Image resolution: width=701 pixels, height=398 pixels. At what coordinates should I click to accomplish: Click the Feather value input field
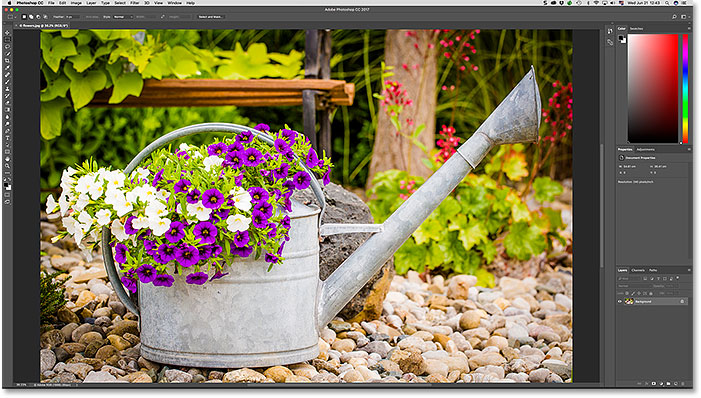click(73, 17)
